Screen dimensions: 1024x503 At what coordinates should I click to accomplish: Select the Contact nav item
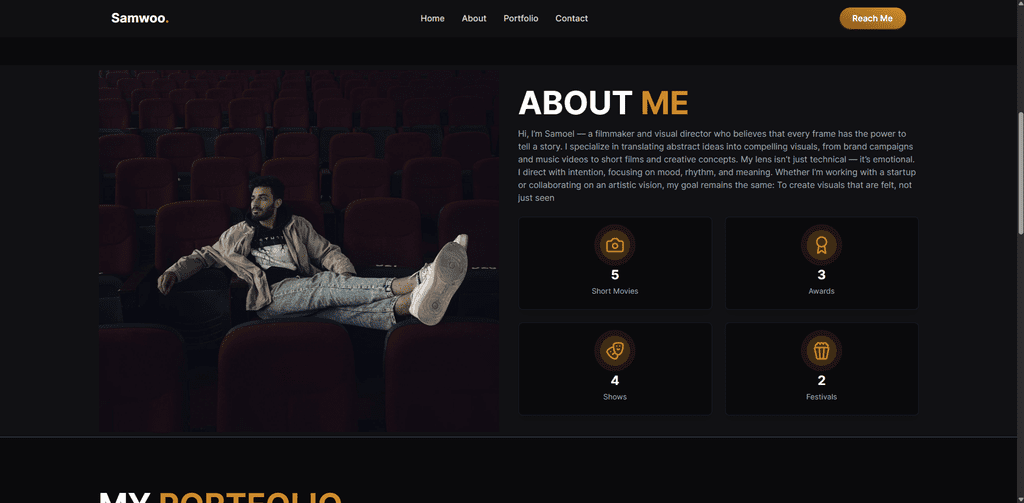(x=571, y=18)
